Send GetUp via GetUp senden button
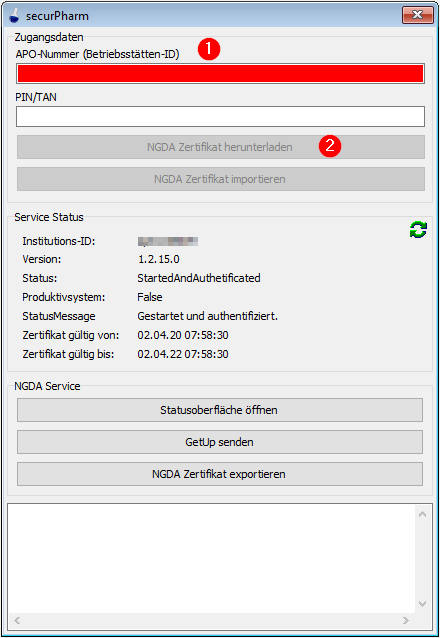Screen dimensions: 440x638 click(x=220, y=442)
